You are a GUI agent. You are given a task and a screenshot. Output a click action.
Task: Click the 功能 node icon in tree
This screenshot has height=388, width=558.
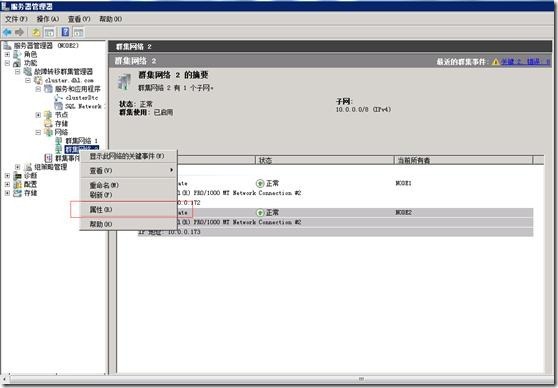[x=17, y=63]
